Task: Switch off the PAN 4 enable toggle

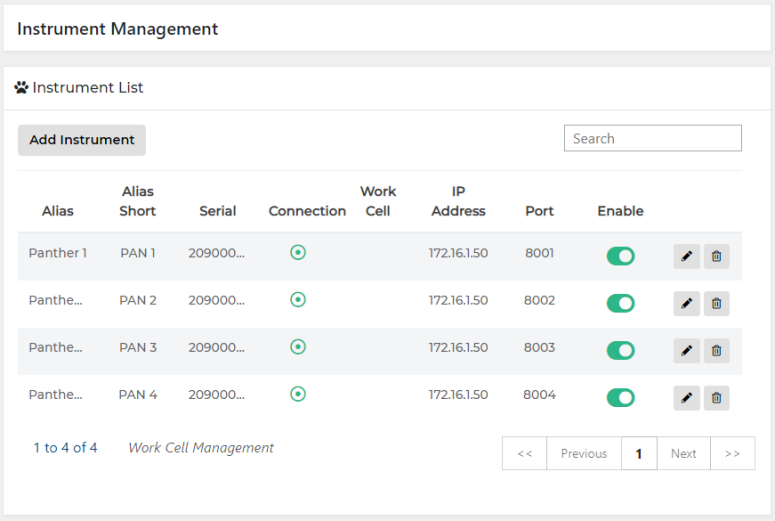Action: pos(620,398)
